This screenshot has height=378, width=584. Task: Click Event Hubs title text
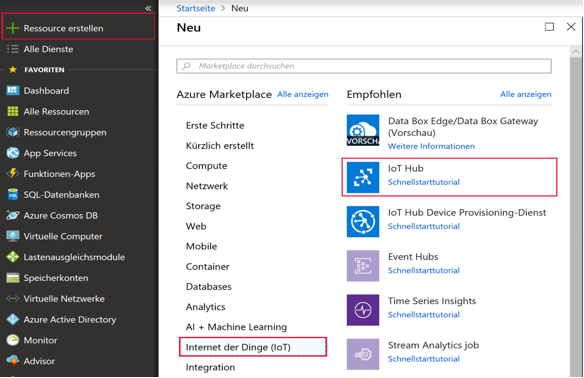click(x=413, y=257)
